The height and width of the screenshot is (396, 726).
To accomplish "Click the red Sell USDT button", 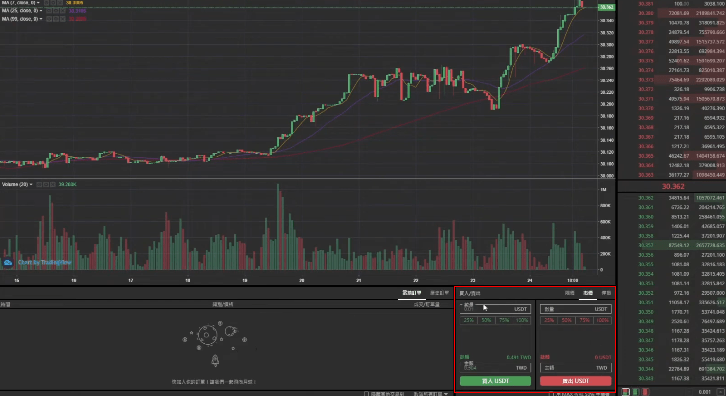I will coord(576,381).
